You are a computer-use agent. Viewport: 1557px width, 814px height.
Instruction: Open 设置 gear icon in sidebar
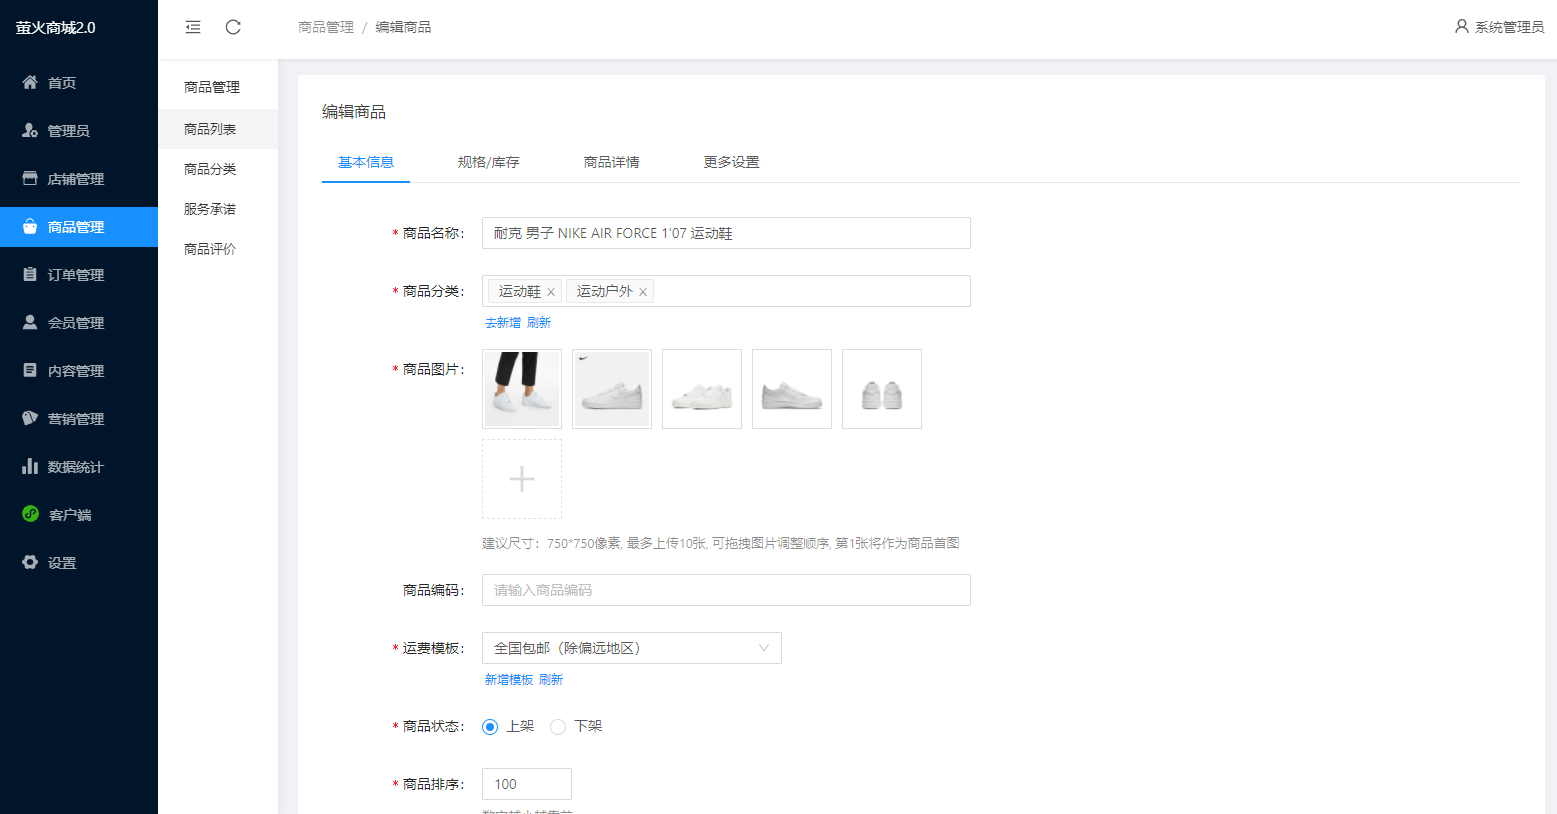coord(30,563)
